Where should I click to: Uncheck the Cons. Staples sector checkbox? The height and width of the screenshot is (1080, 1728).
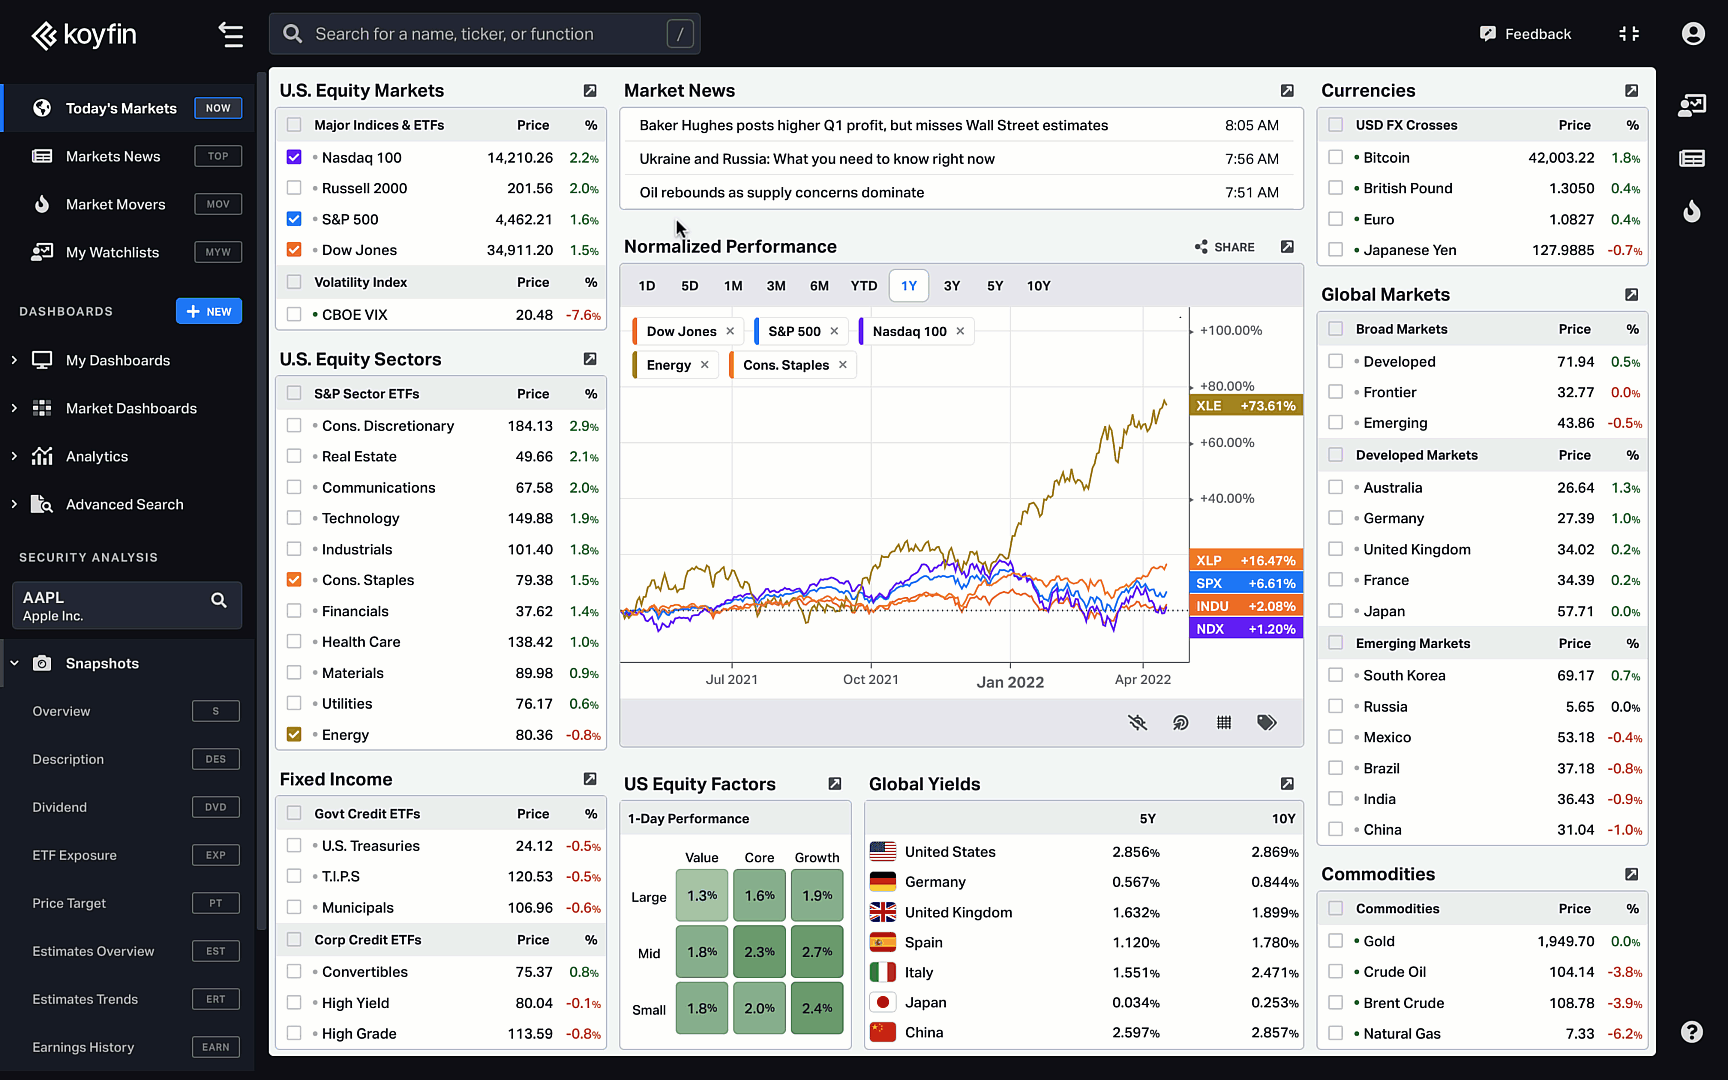[x=294, y=580]
